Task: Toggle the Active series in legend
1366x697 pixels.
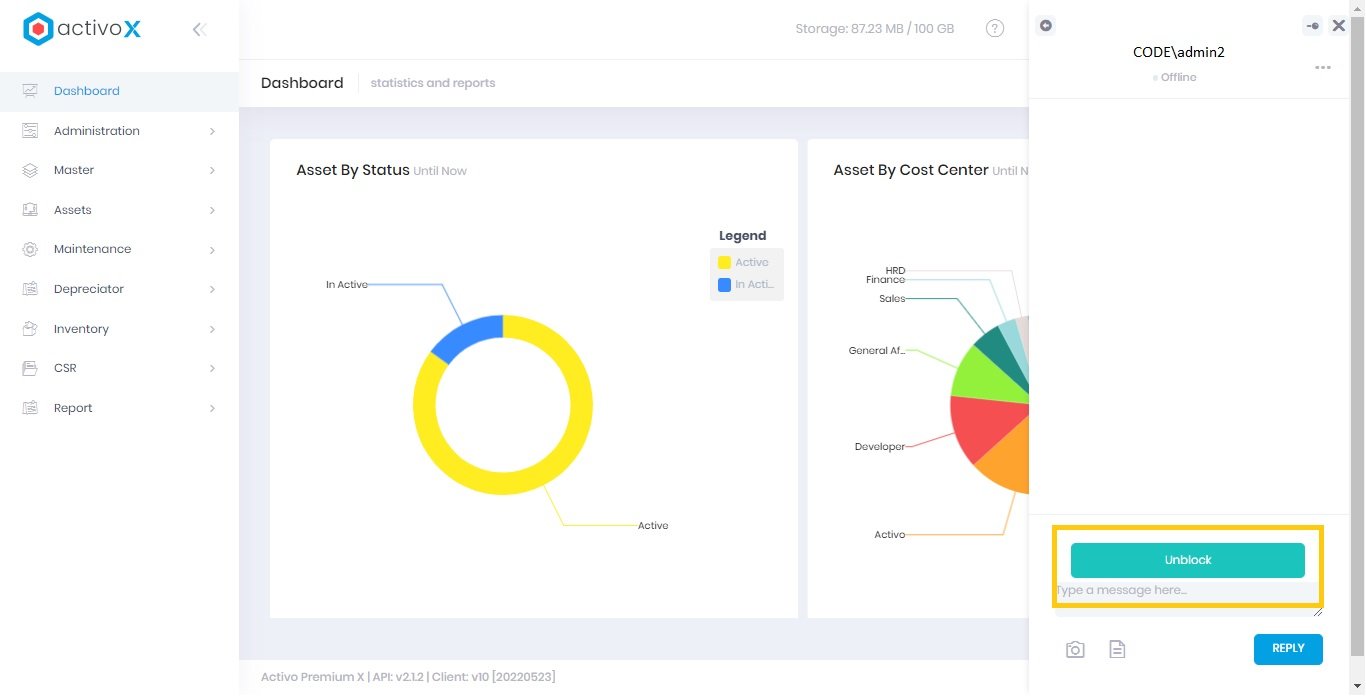Action: (x=744, y=262)
